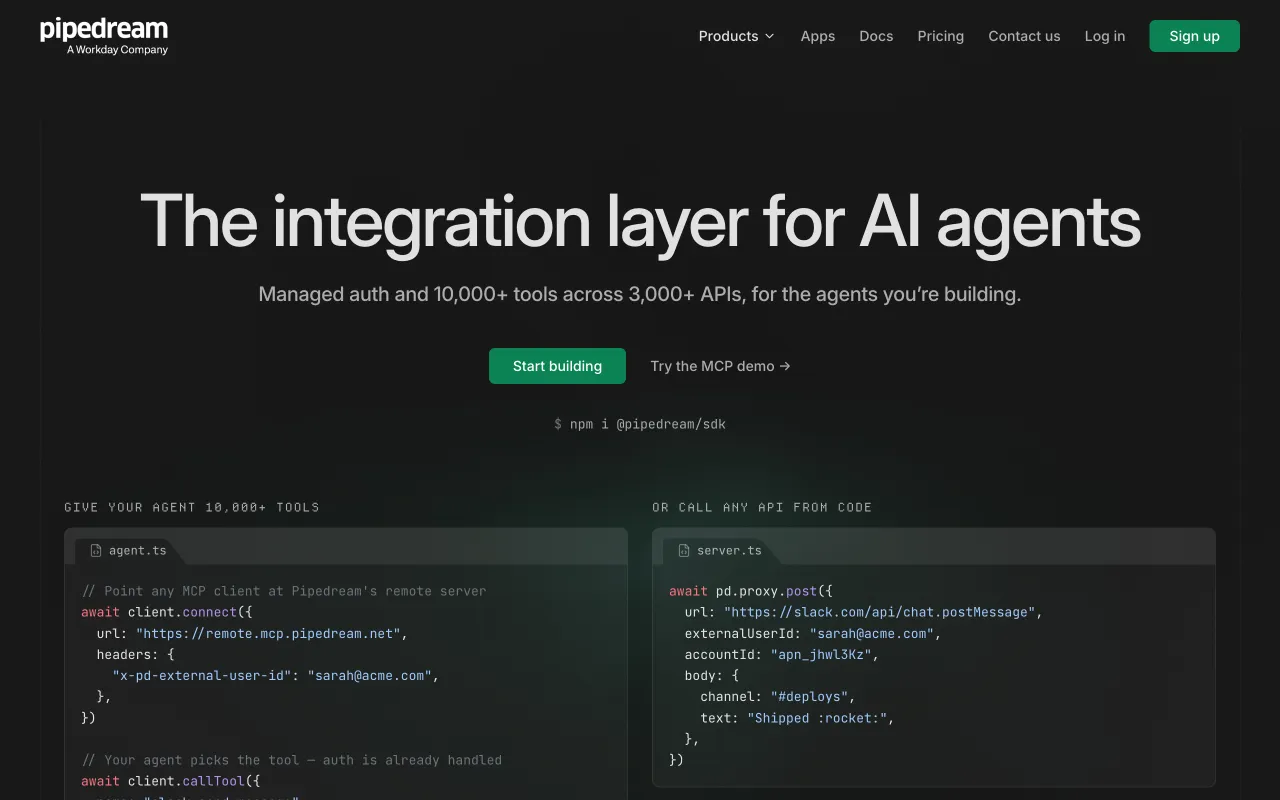Viewport: 1280px width, 800px height.
Task: Click the arrow after MCP demo
Action: [x=785, y=366]
